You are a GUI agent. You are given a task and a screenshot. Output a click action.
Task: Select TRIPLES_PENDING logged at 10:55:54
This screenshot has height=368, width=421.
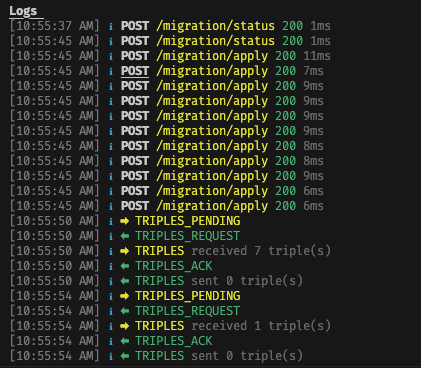[188, 296]
